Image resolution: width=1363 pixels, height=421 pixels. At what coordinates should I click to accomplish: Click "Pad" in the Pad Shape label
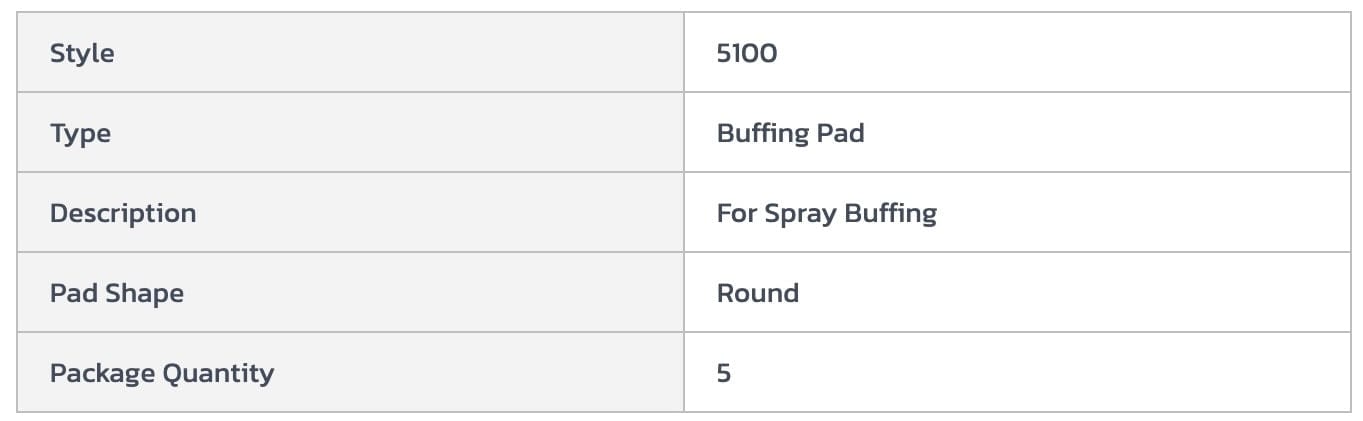click(70, 293)
